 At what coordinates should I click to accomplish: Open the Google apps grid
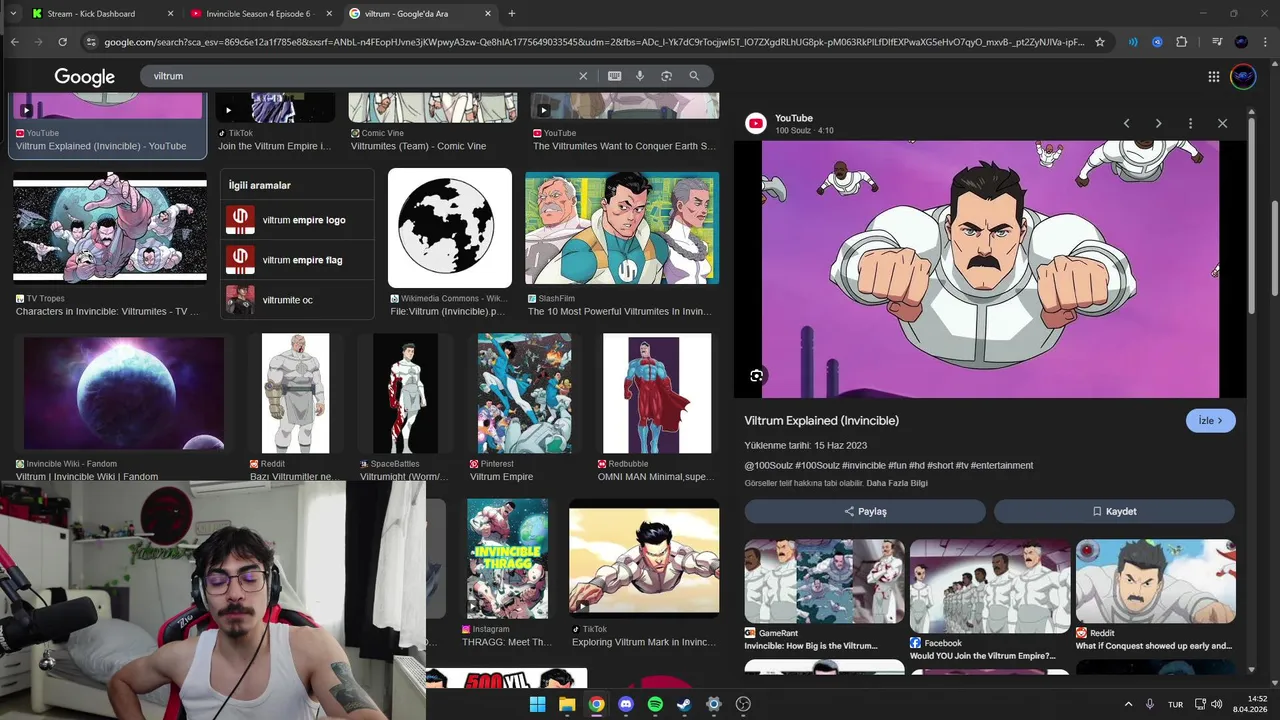click(x=1213, y=77)
